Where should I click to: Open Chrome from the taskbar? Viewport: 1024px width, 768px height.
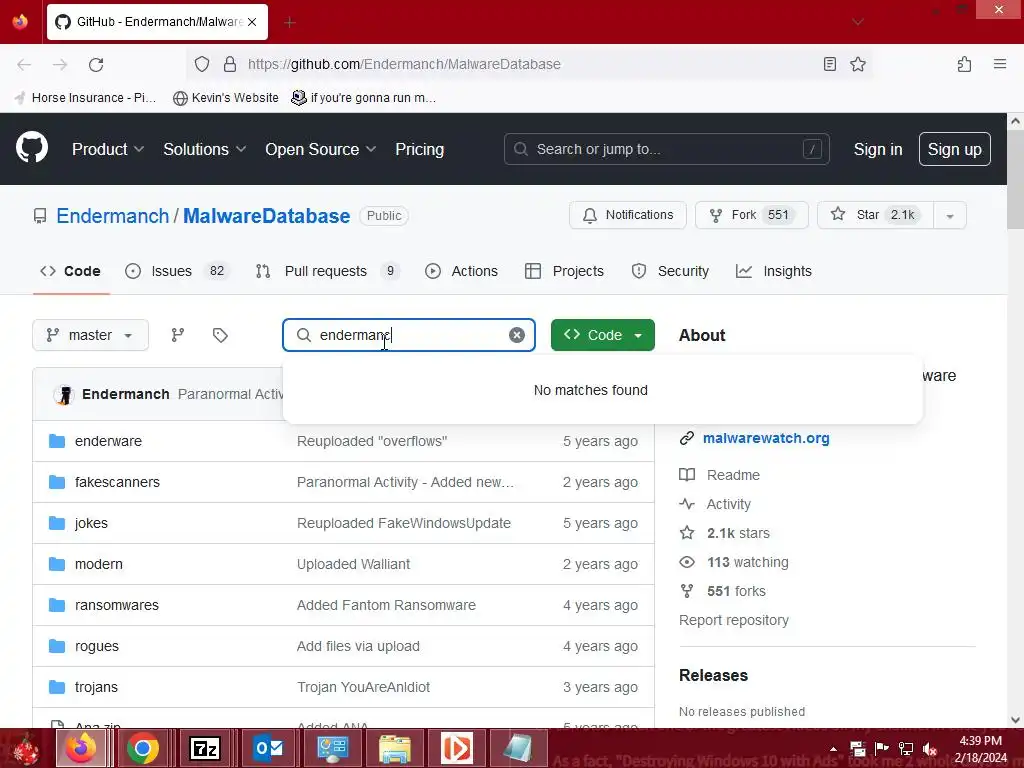point(142,748)
